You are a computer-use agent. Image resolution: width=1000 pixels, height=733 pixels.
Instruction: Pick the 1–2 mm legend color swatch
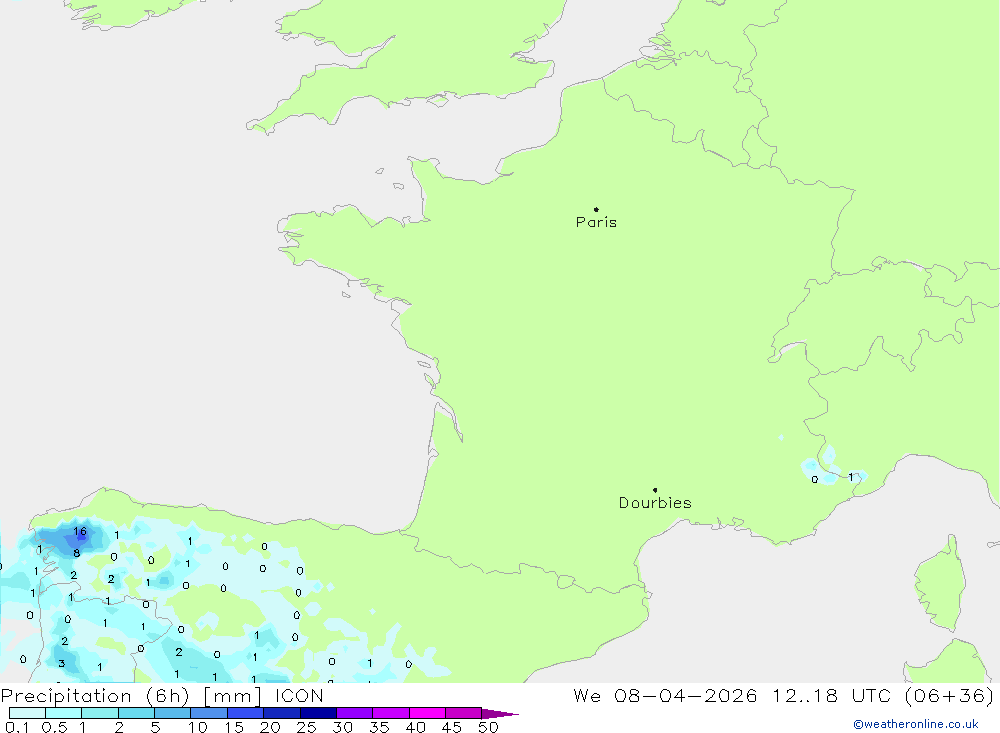click(100, 713)
